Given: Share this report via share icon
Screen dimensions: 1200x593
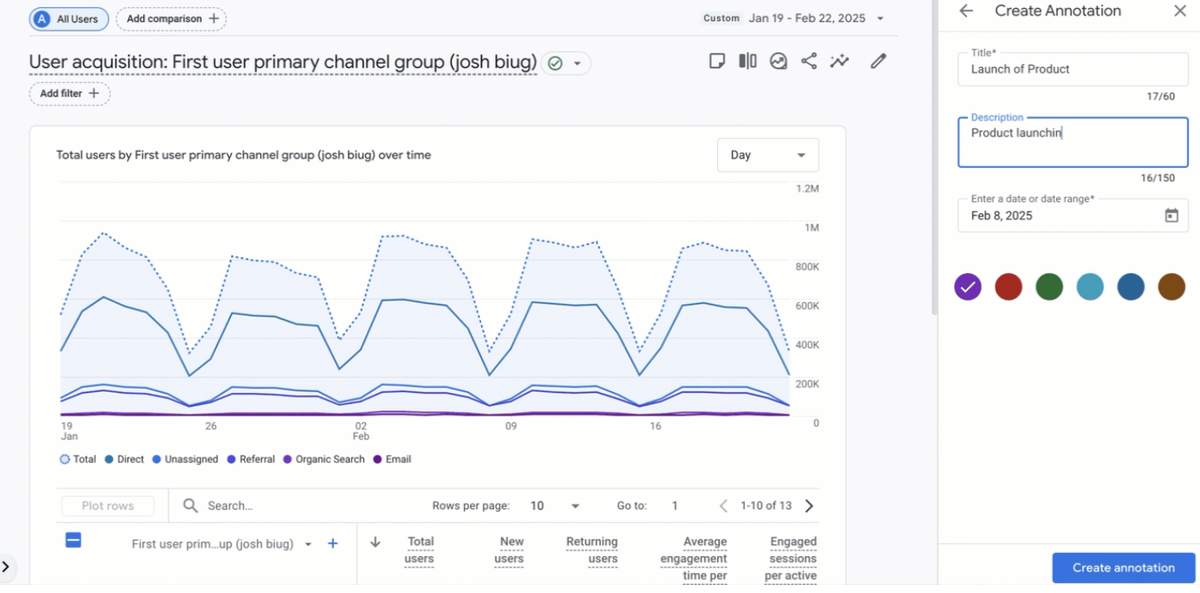Looking at the screenshot, I should coord(809,61).
